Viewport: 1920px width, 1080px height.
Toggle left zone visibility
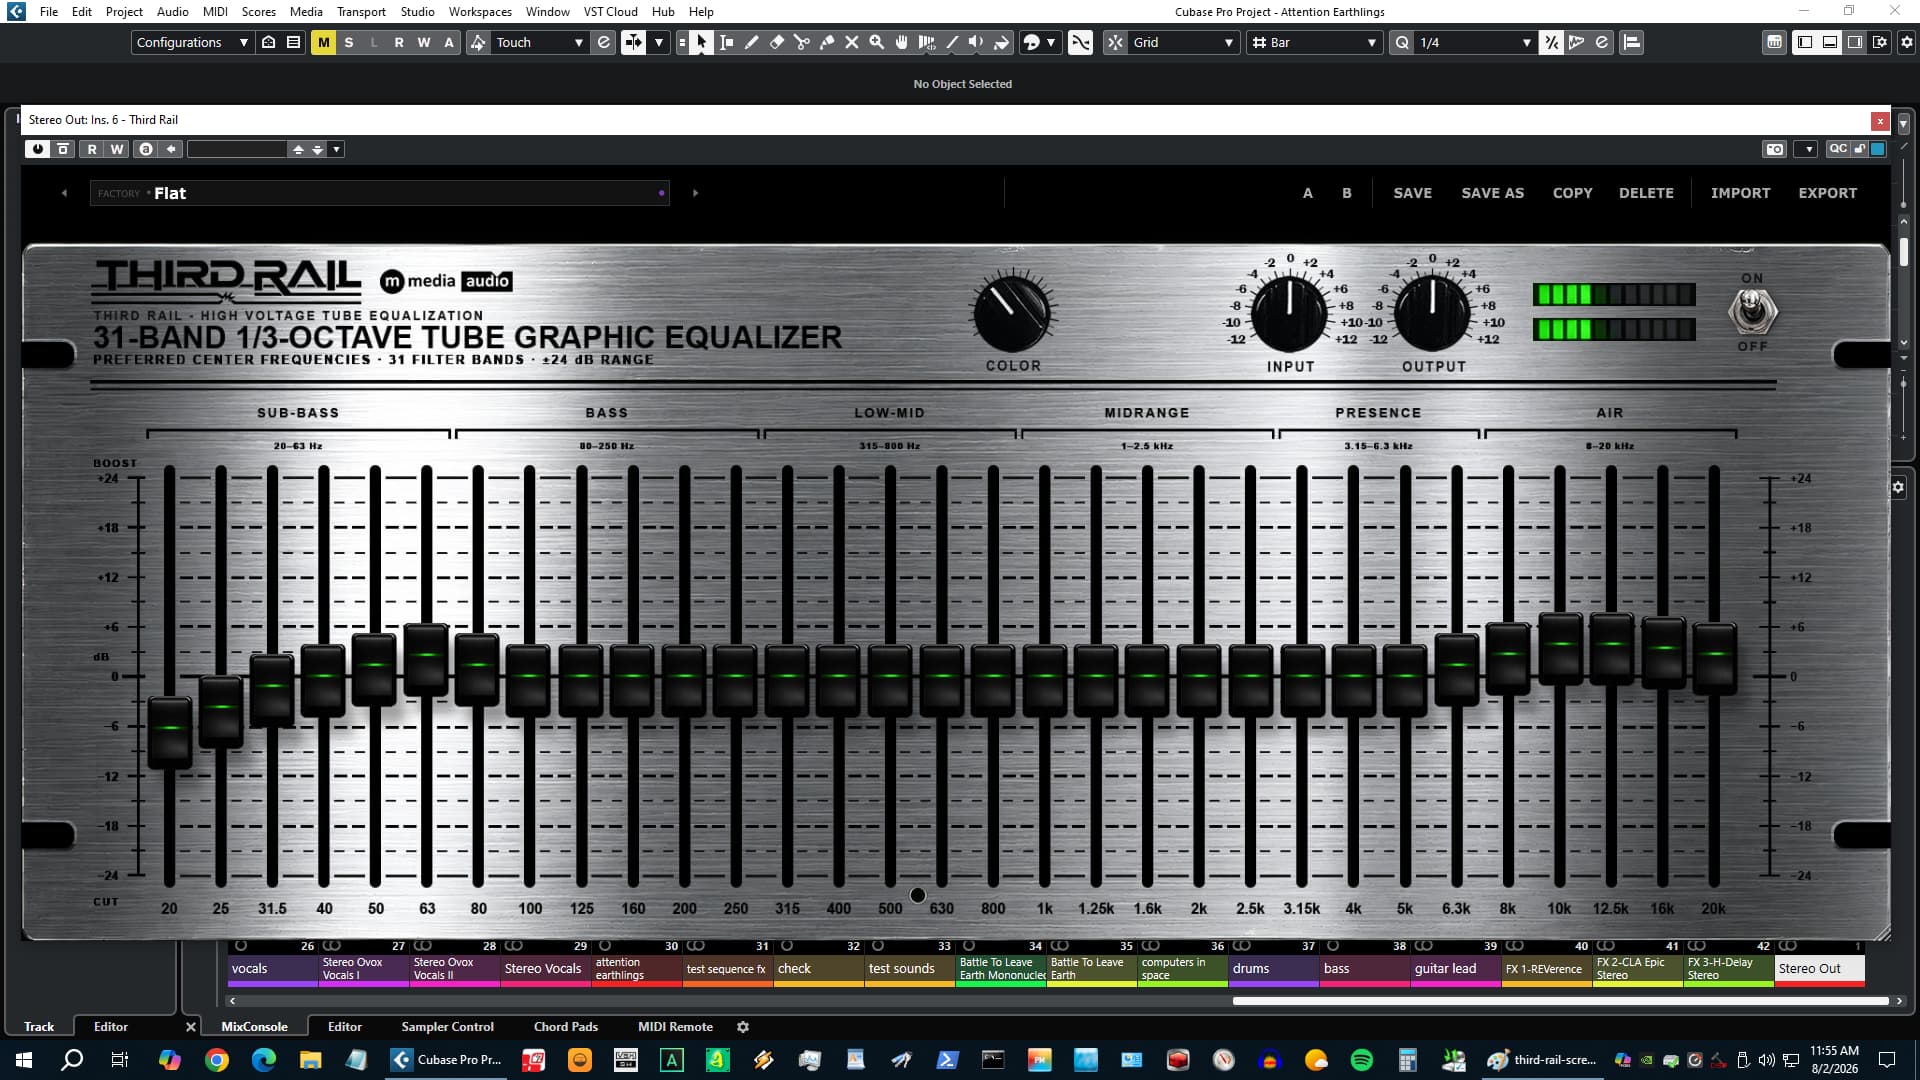point(1805,42)
